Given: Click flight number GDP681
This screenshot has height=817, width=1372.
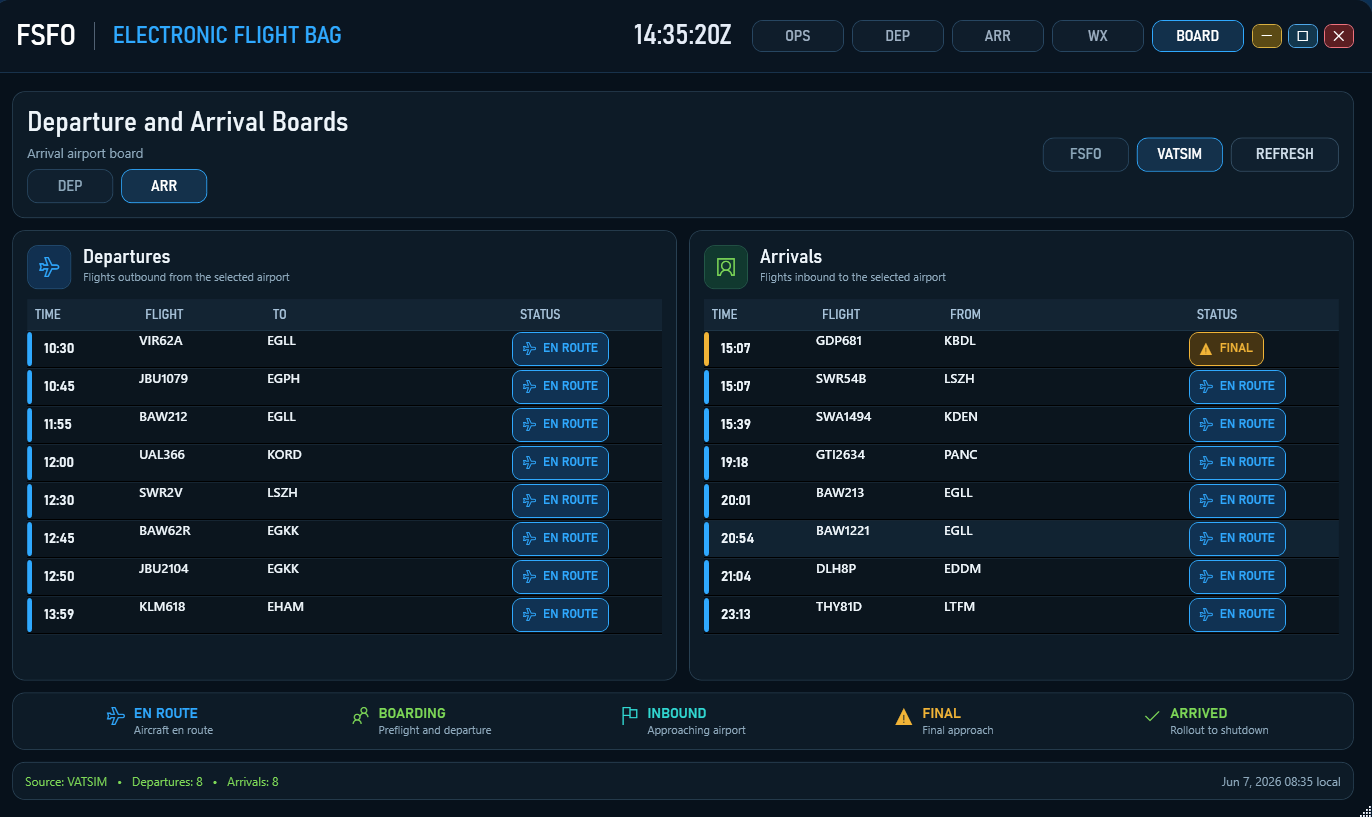Looking at the screenshot, I should tap(839, 341).
